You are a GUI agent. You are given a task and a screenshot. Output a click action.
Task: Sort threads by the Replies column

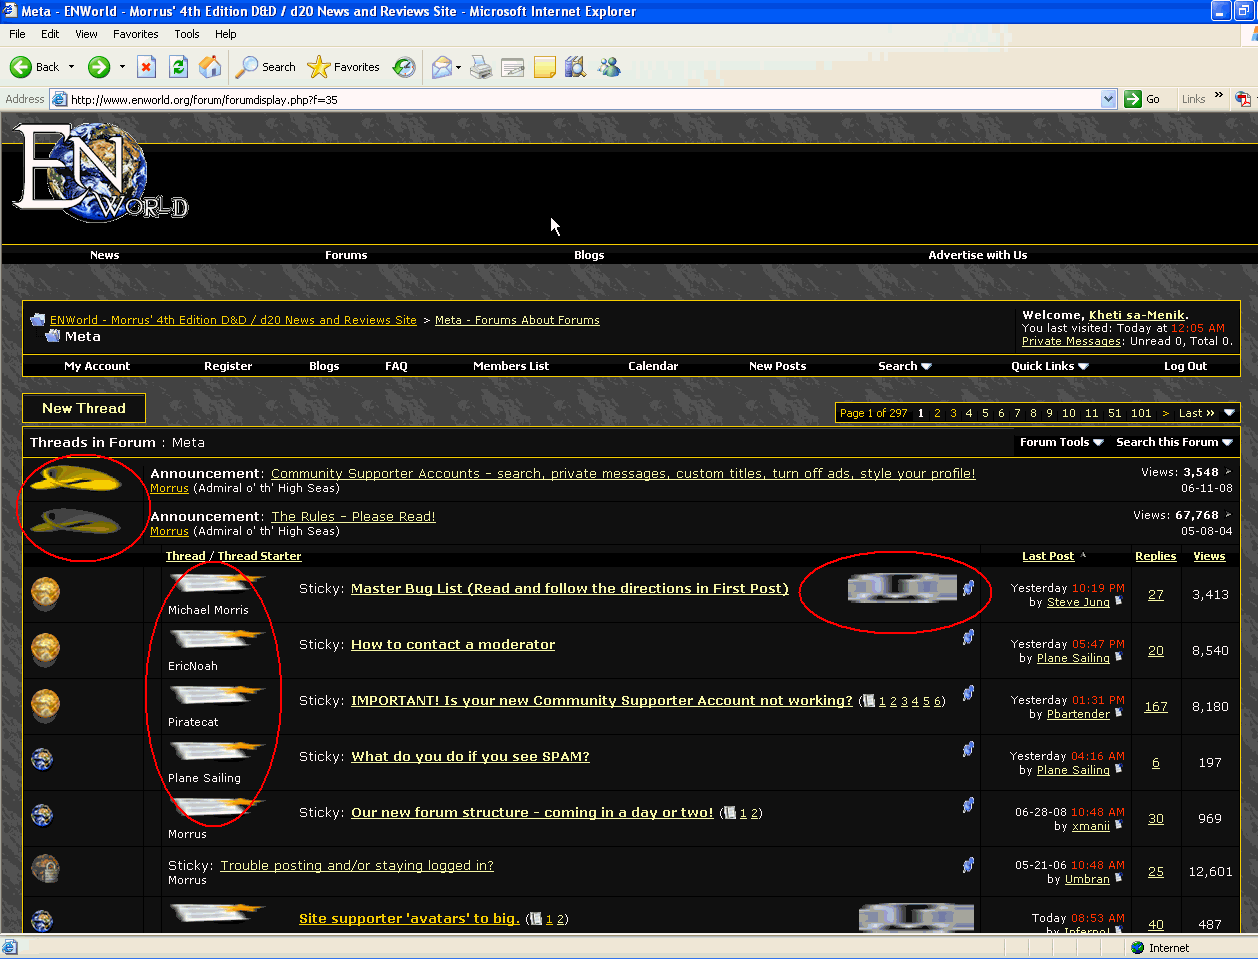pyautogui.click(x=1155, y=556)
